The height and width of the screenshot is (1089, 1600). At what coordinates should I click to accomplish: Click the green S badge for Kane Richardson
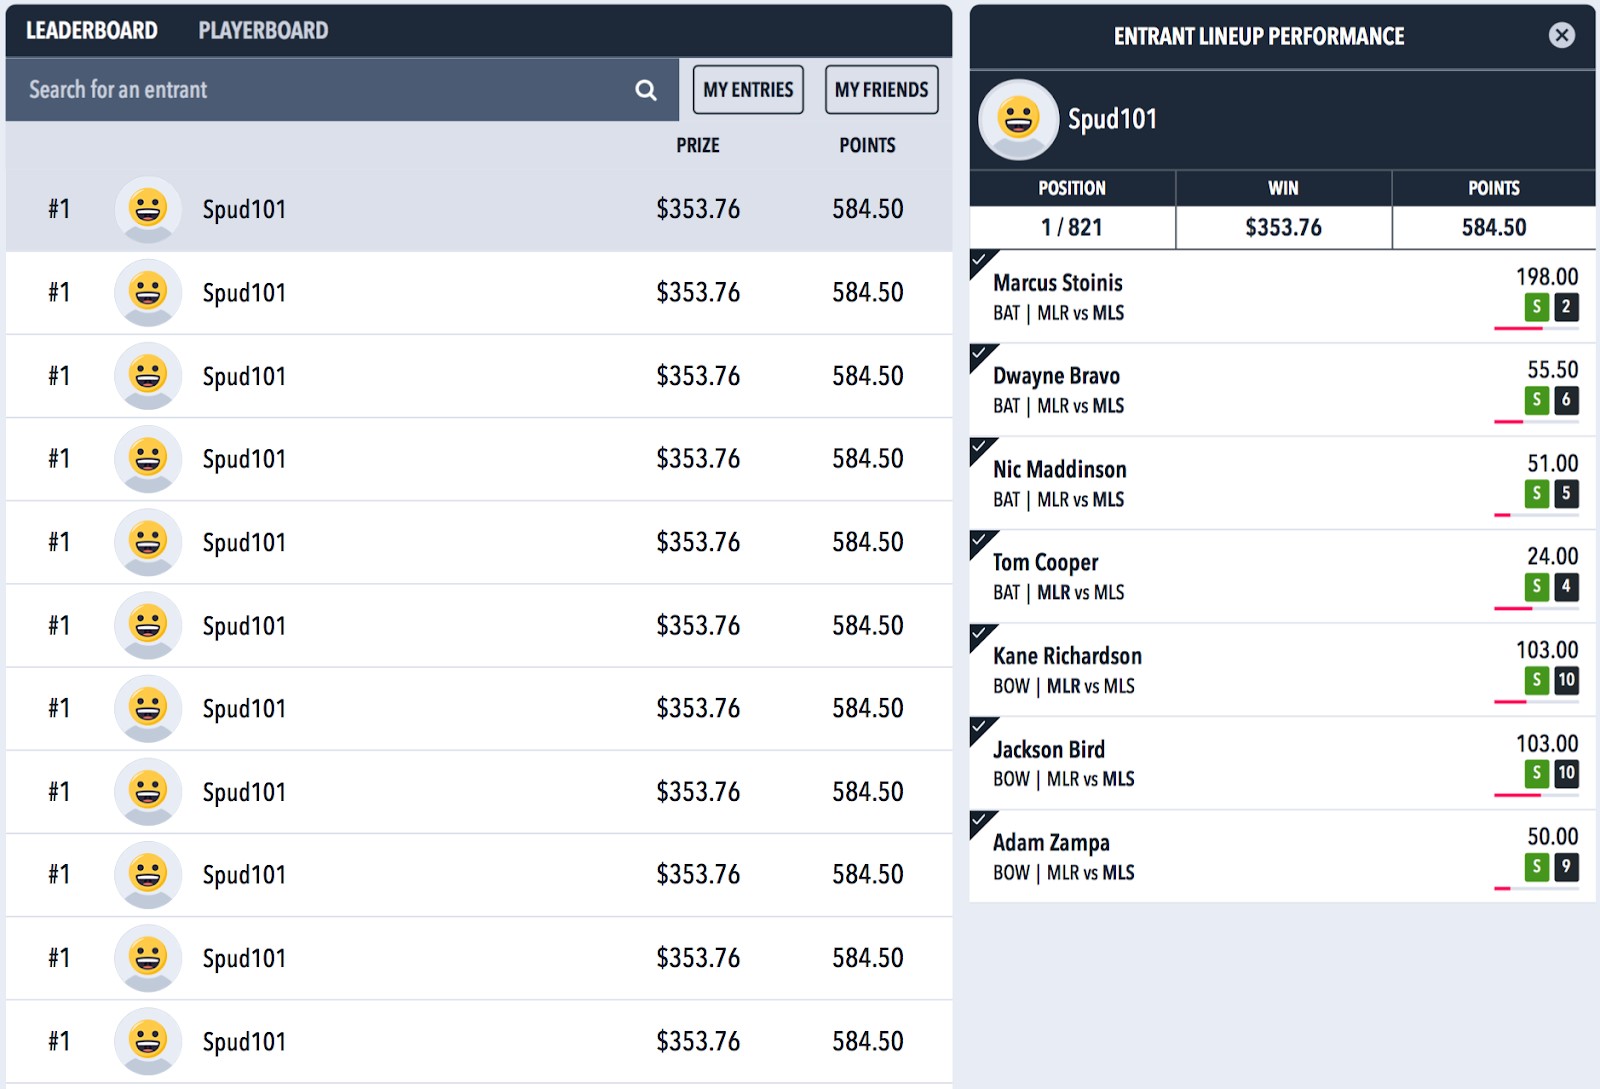[x=1537, y=680]
